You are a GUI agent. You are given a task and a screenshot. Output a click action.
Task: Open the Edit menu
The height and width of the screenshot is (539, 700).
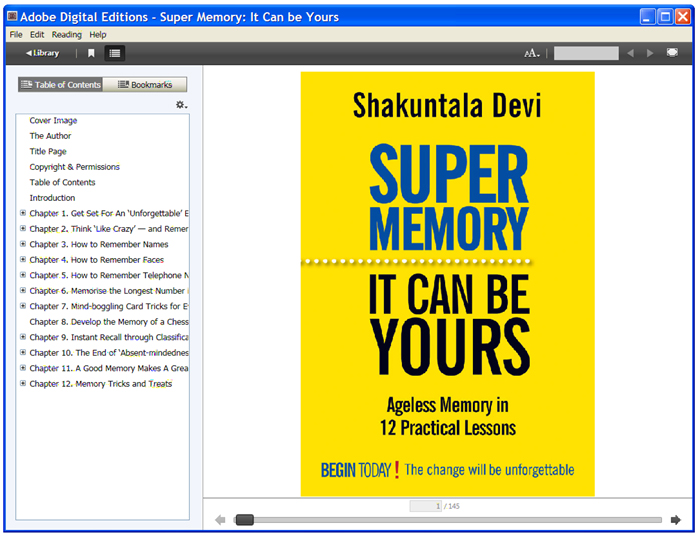[x=37, y=34]
